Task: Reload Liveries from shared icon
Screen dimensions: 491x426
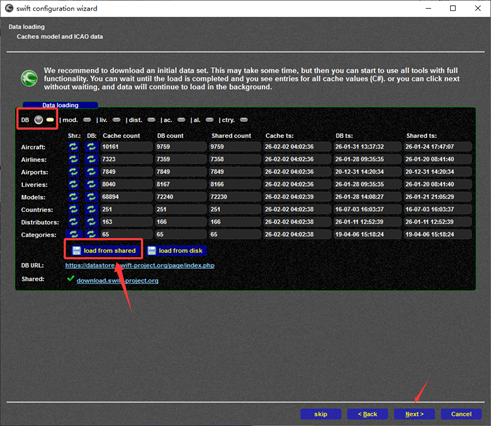Action: (x=74, y=184)
